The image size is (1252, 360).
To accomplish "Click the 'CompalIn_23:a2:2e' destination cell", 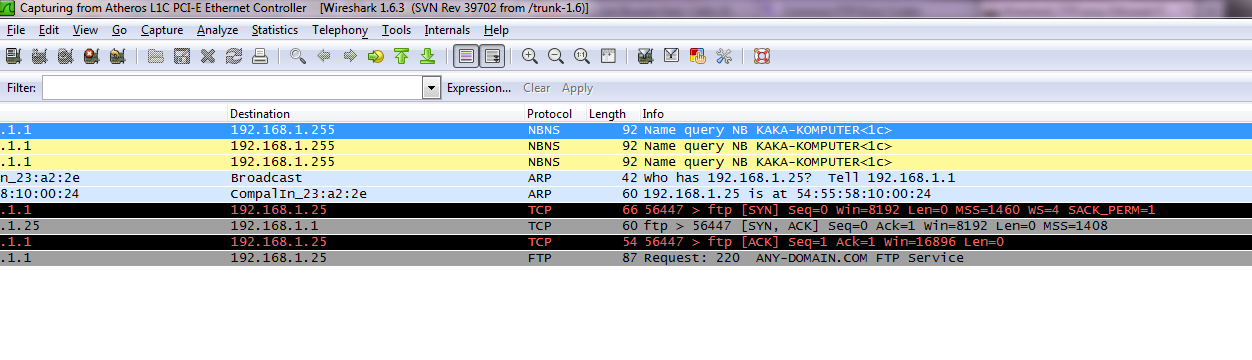I will (x=299, y=194).
